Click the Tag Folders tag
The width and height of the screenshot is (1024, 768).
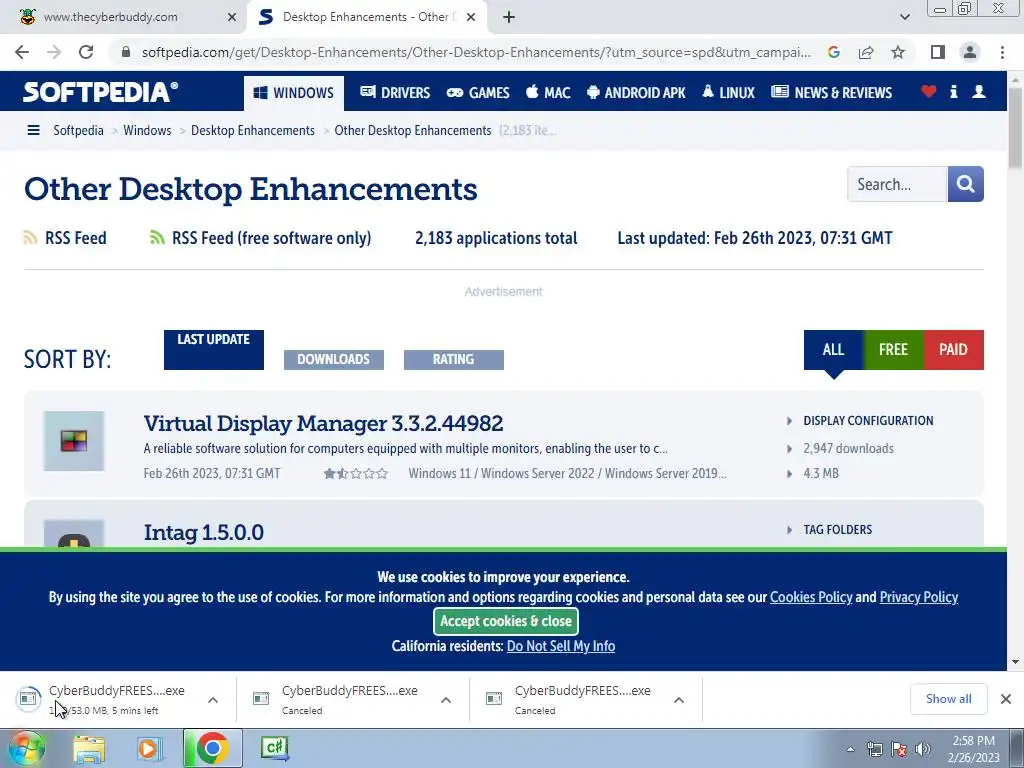837,530
